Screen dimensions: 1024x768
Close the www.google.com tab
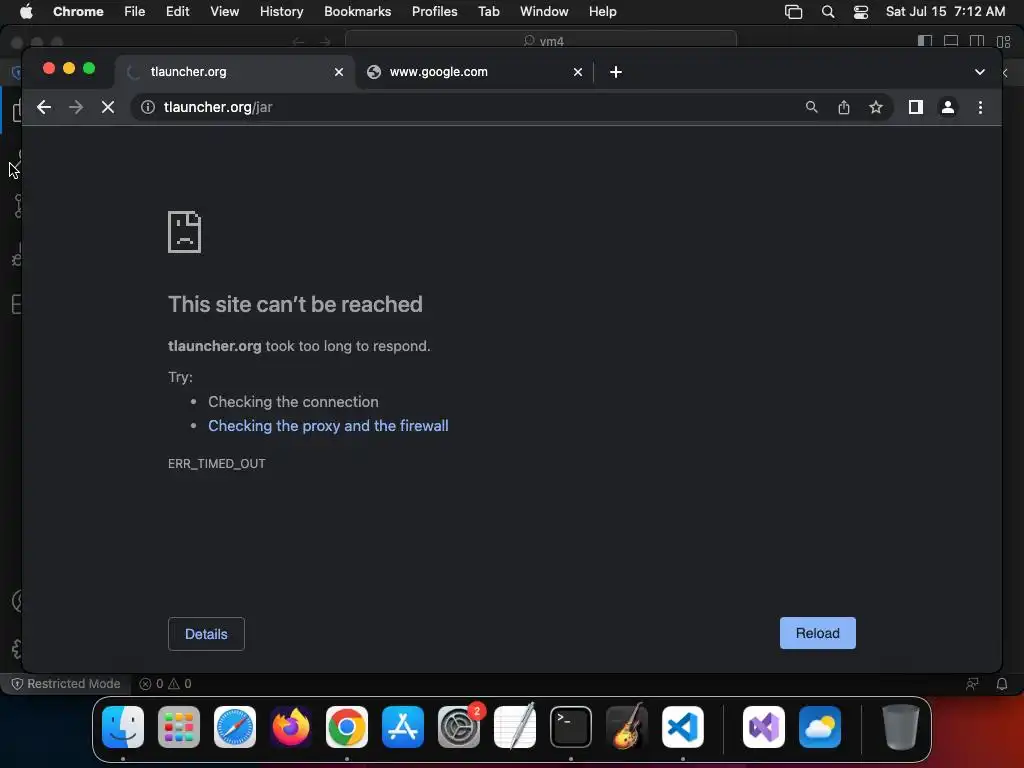[x=578, y=72]
